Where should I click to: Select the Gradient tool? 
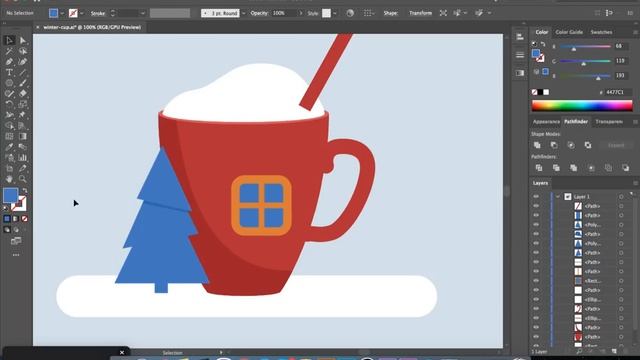23,136
